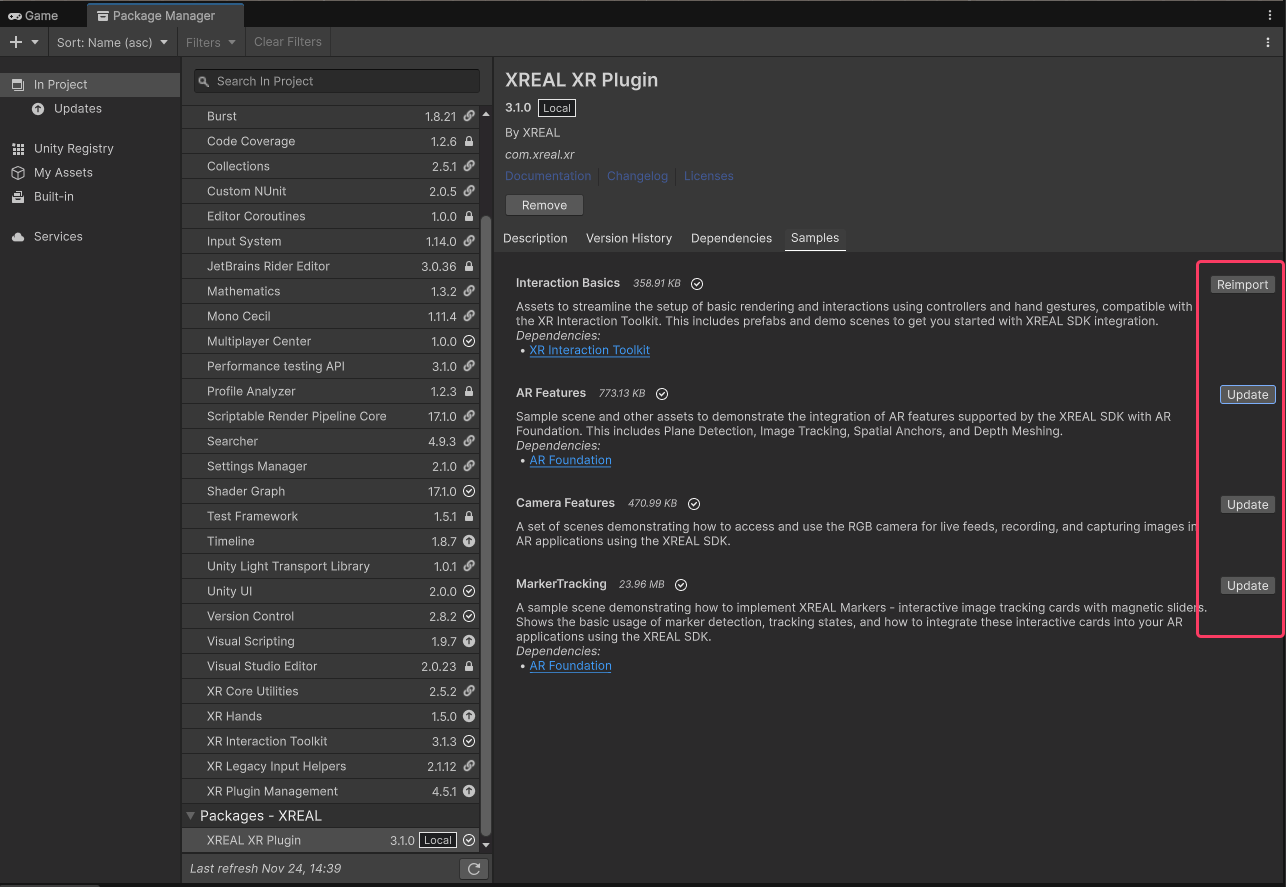Select the In Project sidebar icon

tap(18, 84)
